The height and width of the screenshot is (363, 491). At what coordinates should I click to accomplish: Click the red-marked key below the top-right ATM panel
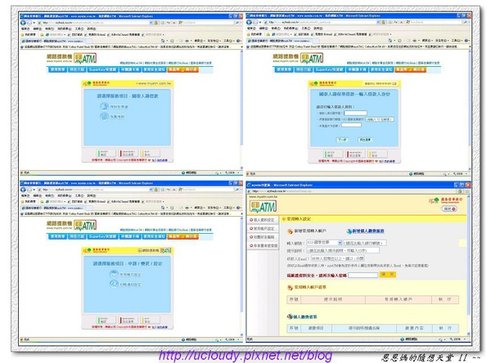(x=355, y=154)
